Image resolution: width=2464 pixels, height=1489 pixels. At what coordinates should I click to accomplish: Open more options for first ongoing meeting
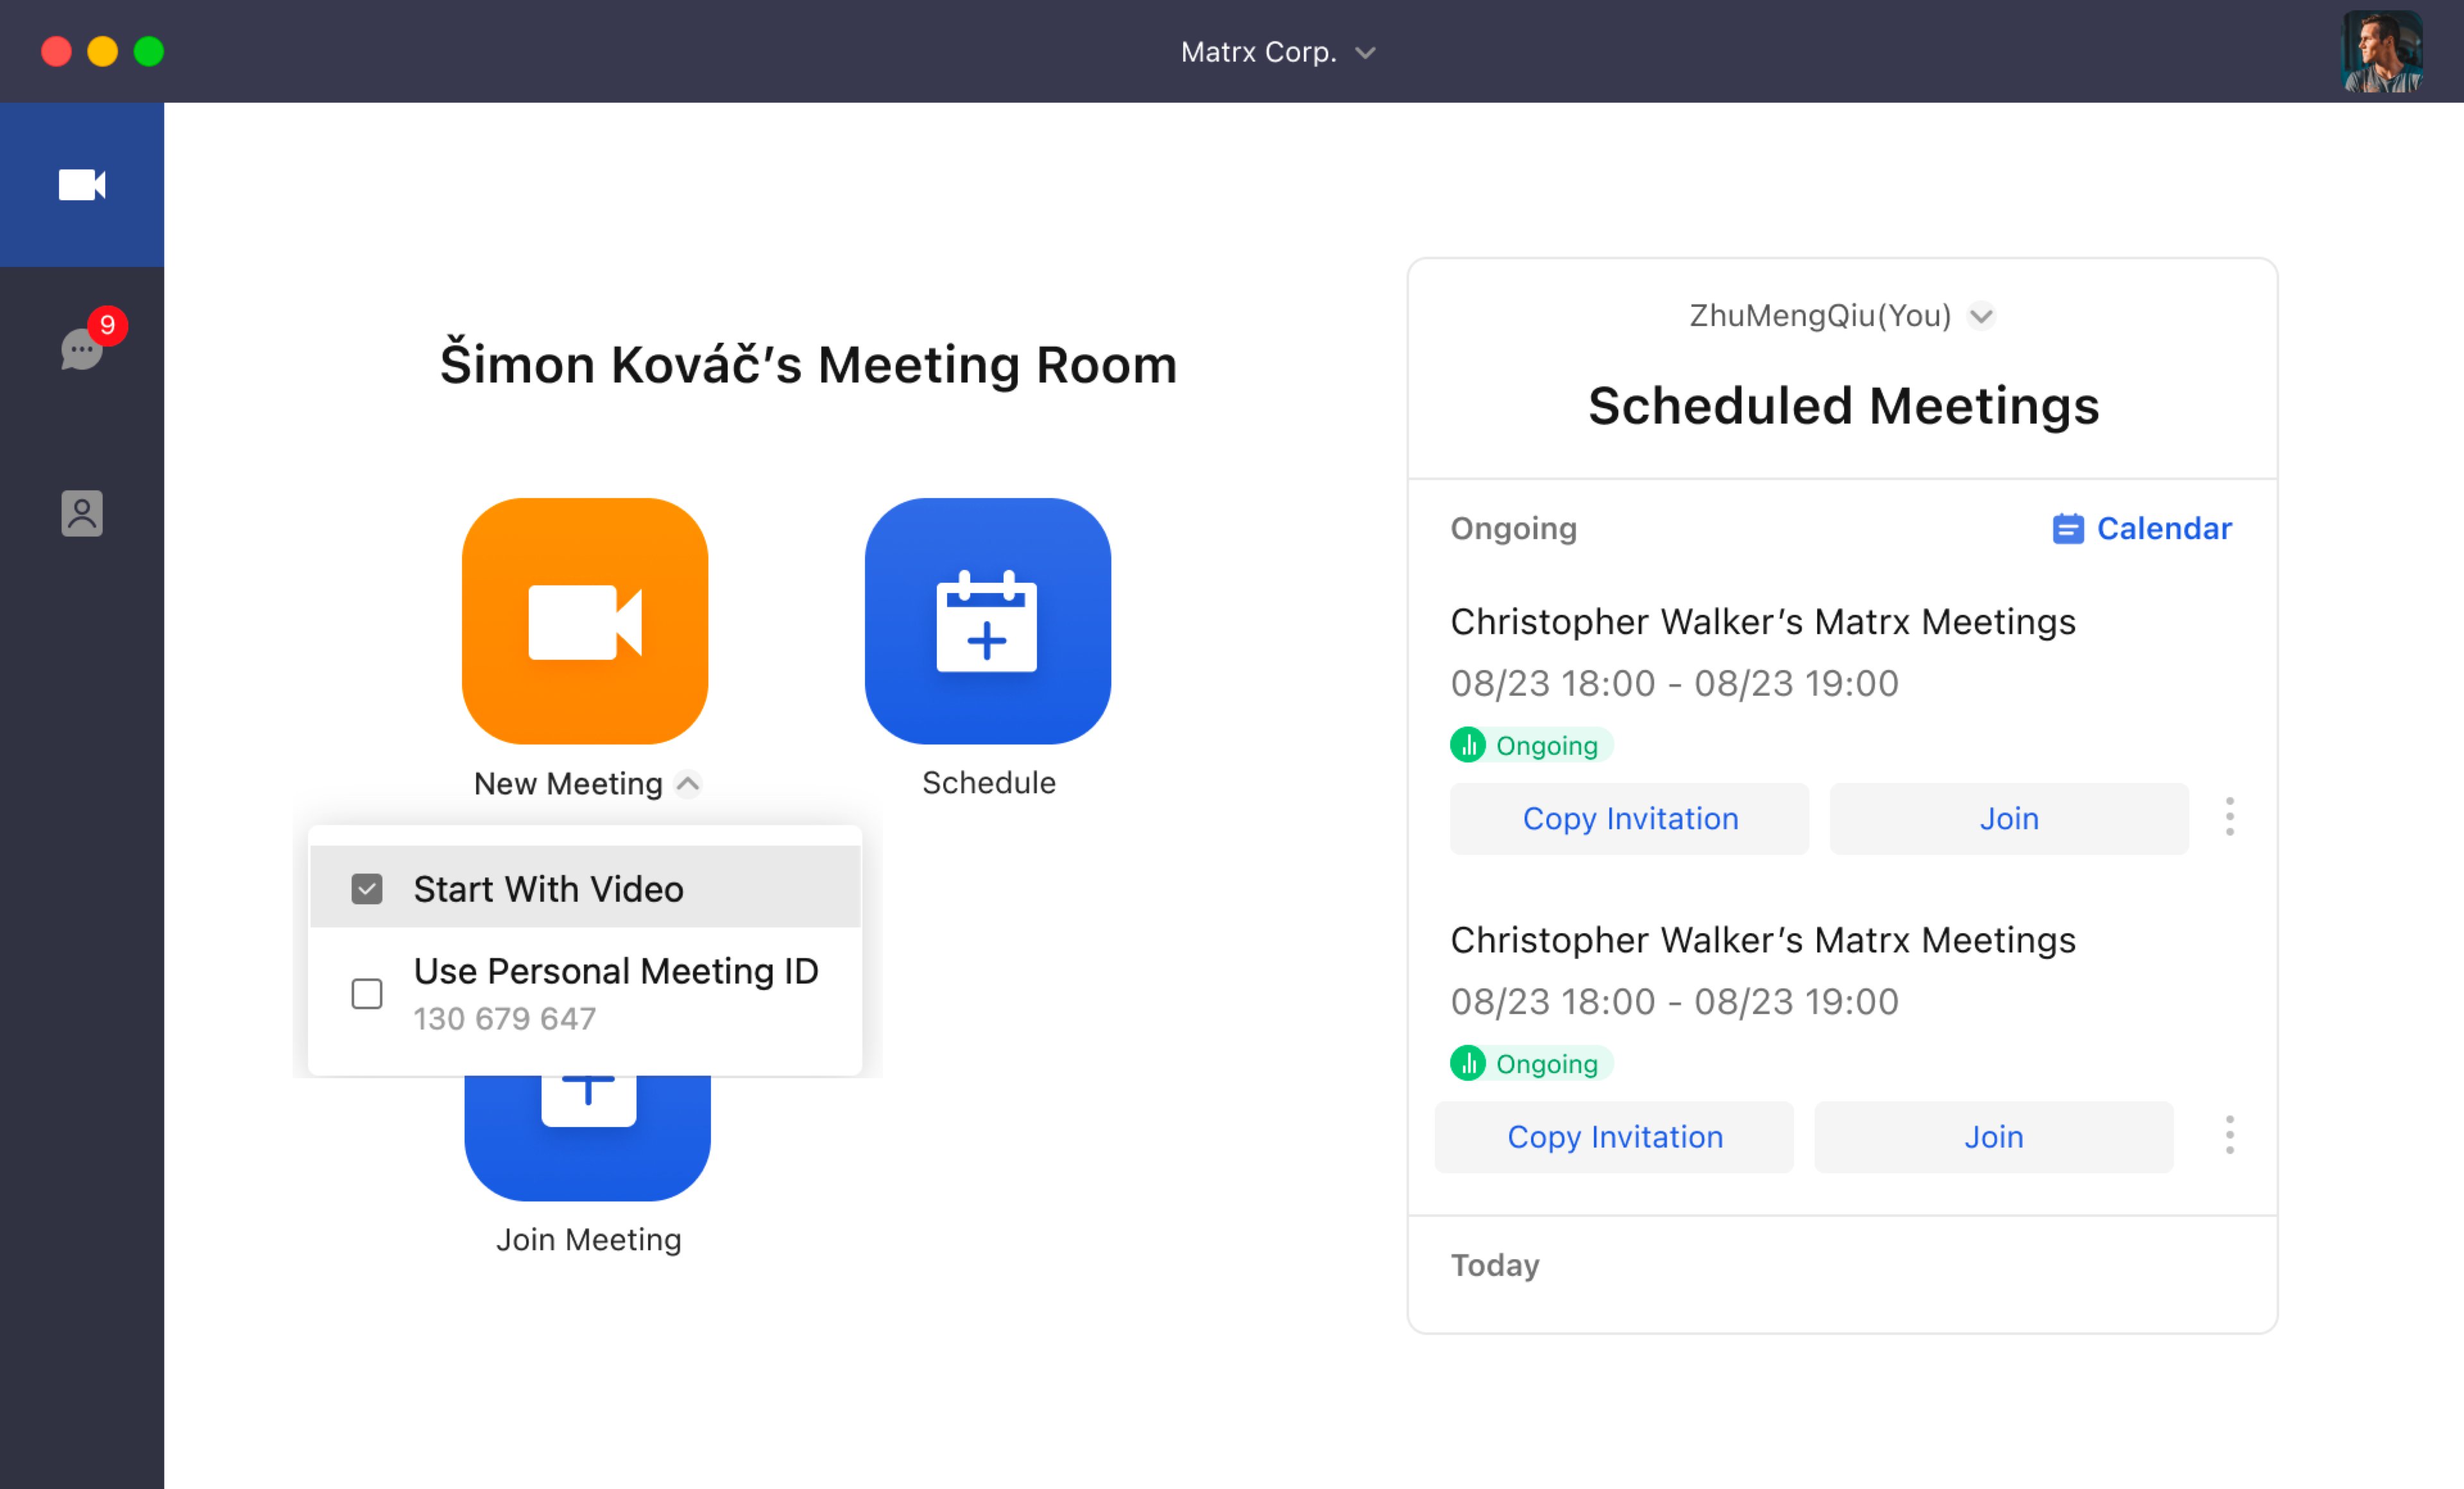pyautogui.click(x=2229, y=817)
